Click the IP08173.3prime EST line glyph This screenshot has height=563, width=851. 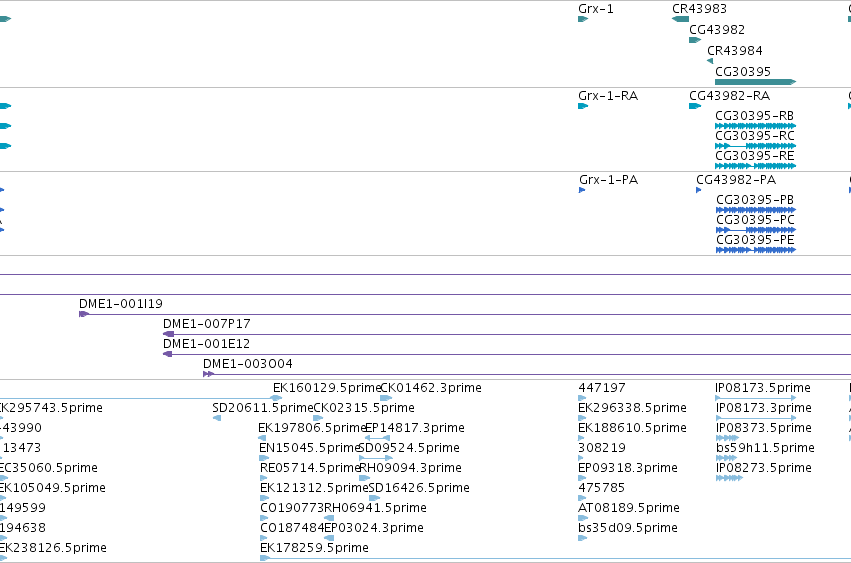tap(756, 418)
